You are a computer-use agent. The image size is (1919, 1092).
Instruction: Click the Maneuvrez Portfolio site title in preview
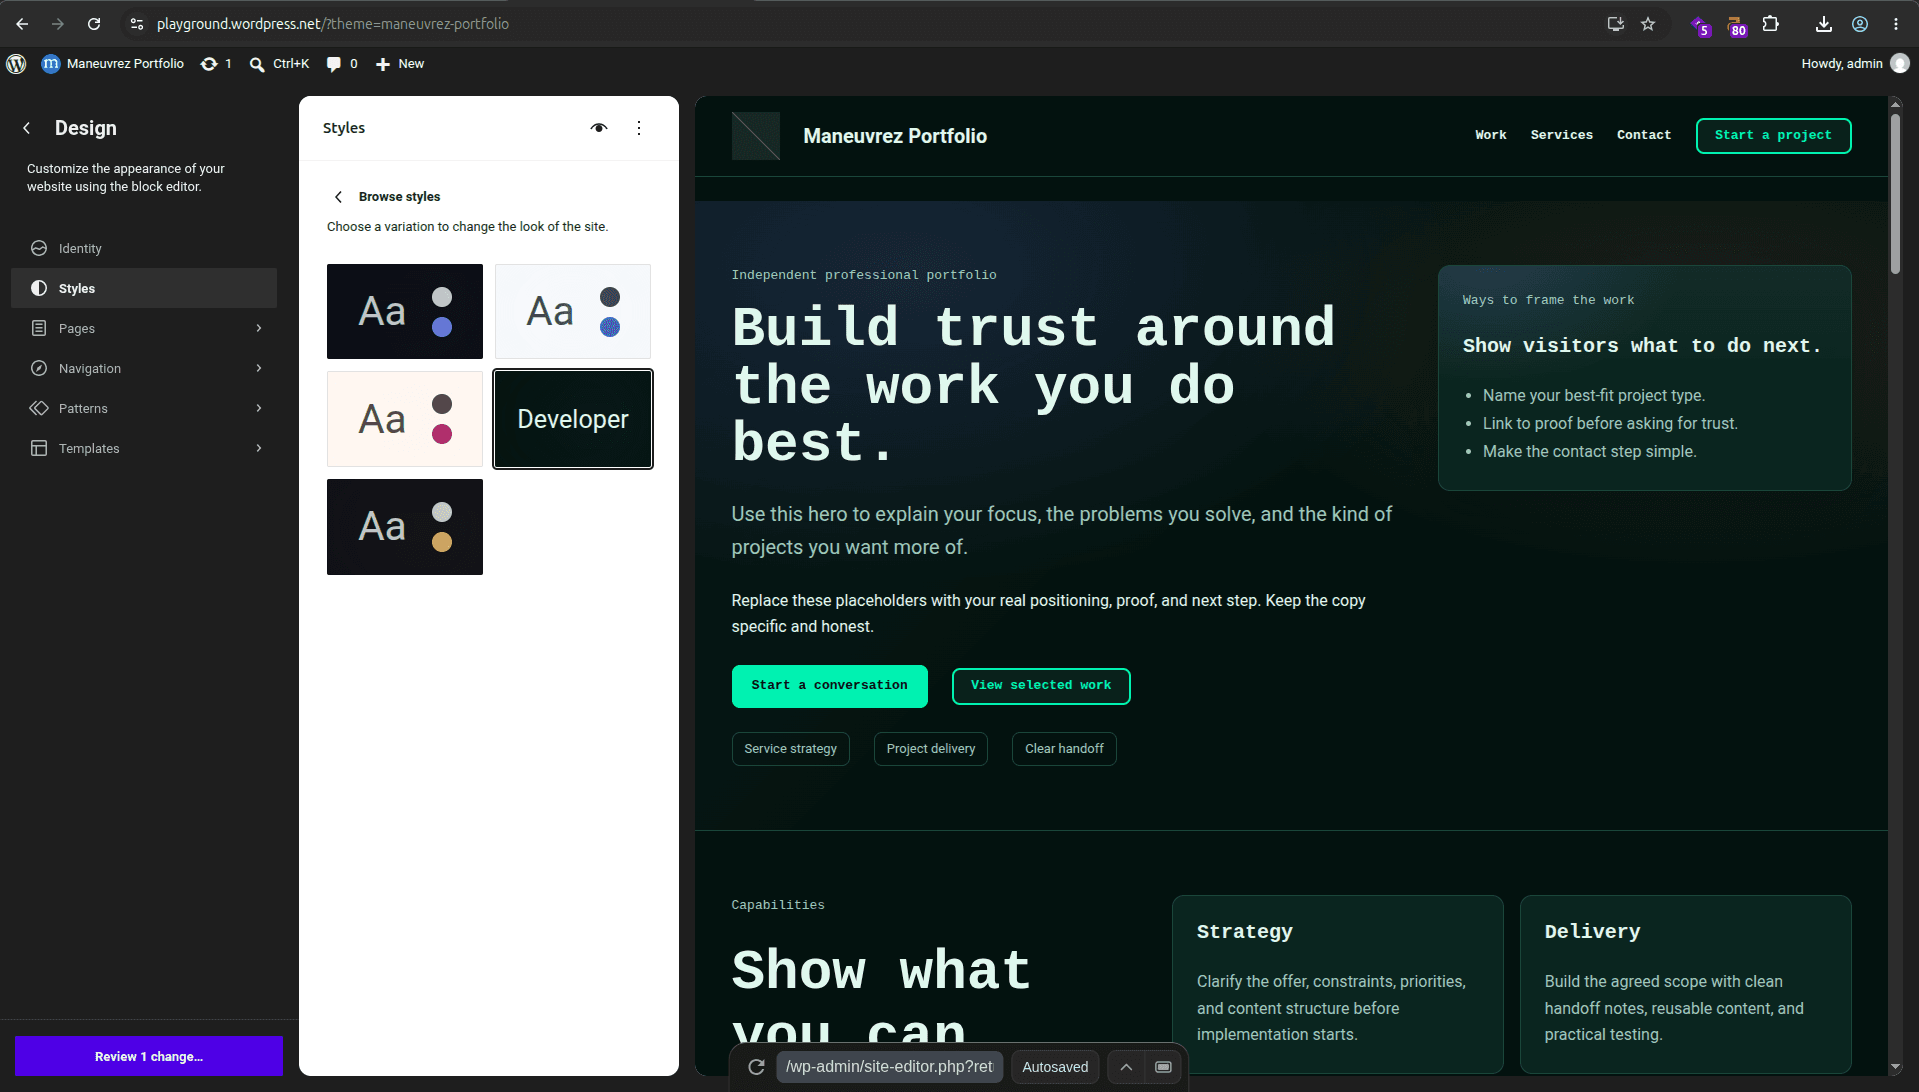point(895,136)
